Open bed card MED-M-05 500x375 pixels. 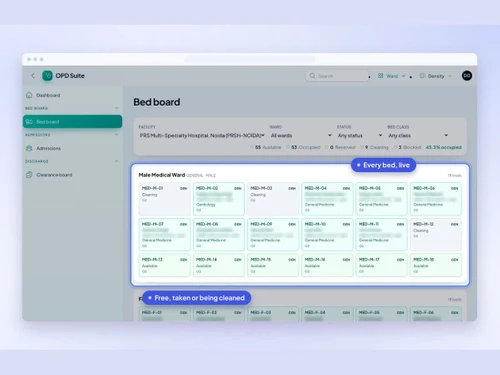(x=381, y=199)
